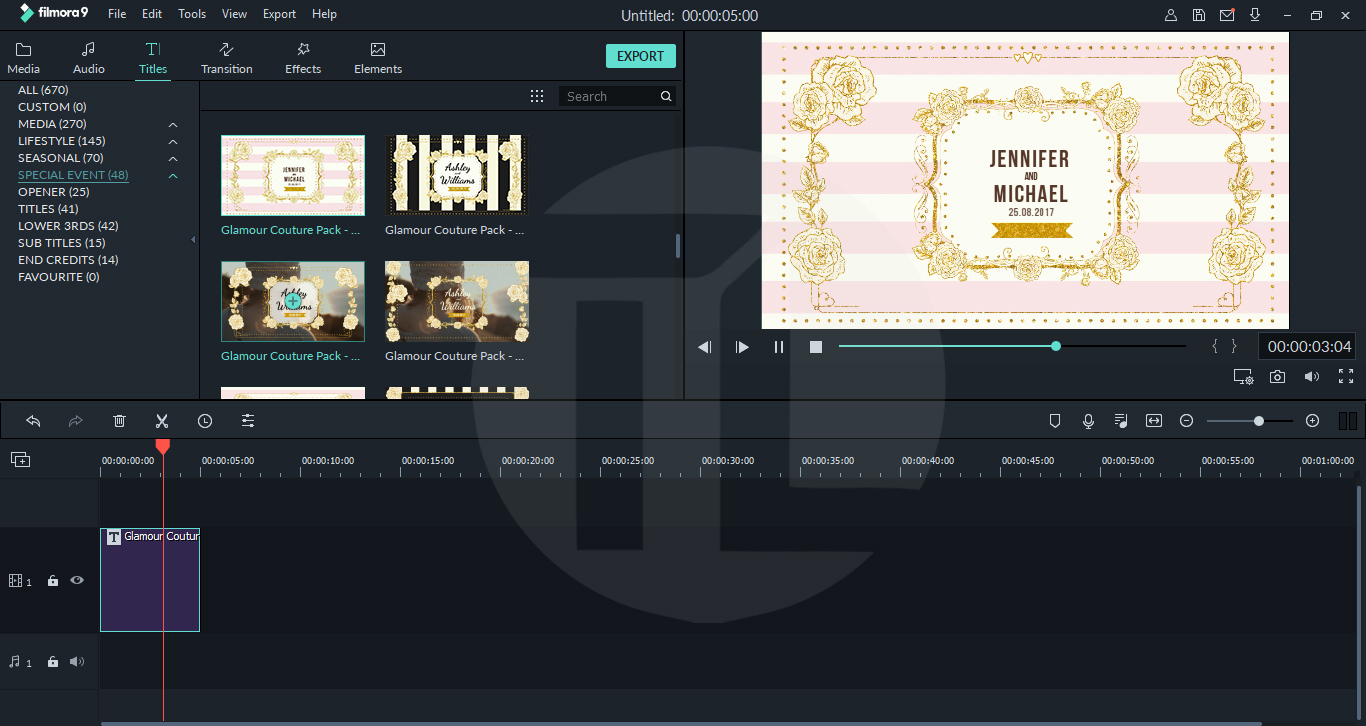Select the Glamour Couture title clip on timeline

149,580
